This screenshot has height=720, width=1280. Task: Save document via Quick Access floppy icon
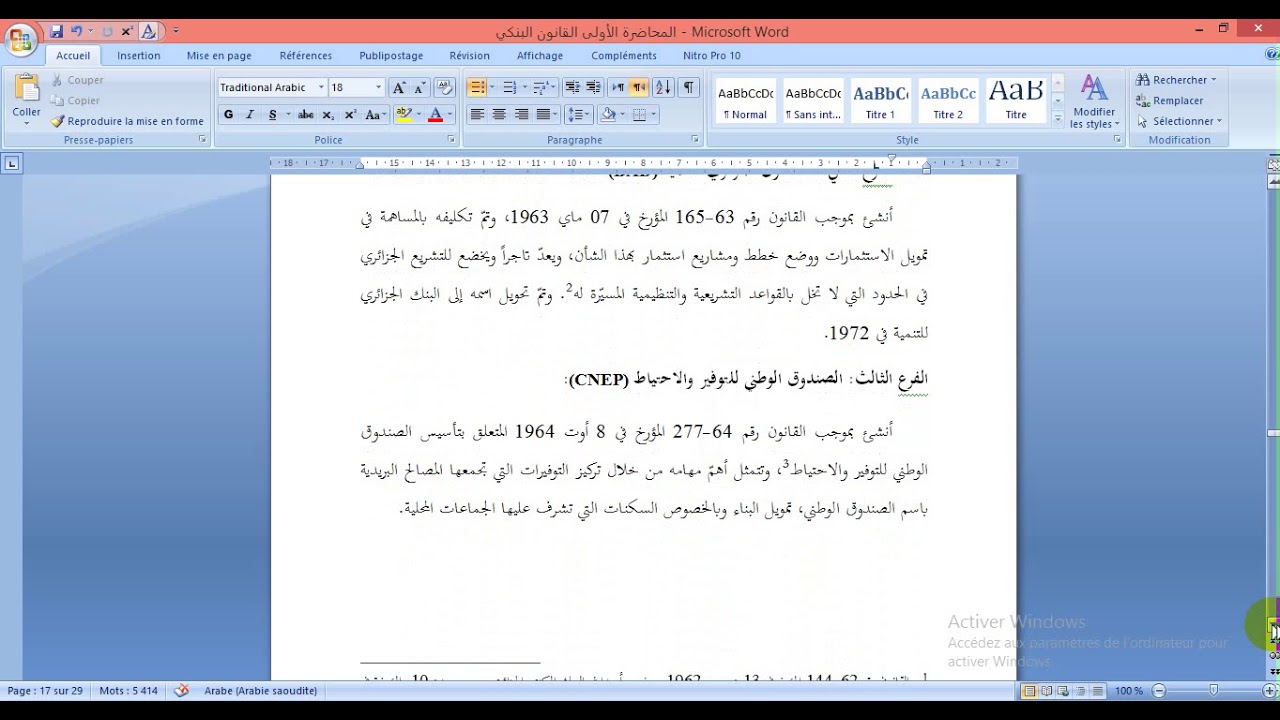[x=57, y=32]
